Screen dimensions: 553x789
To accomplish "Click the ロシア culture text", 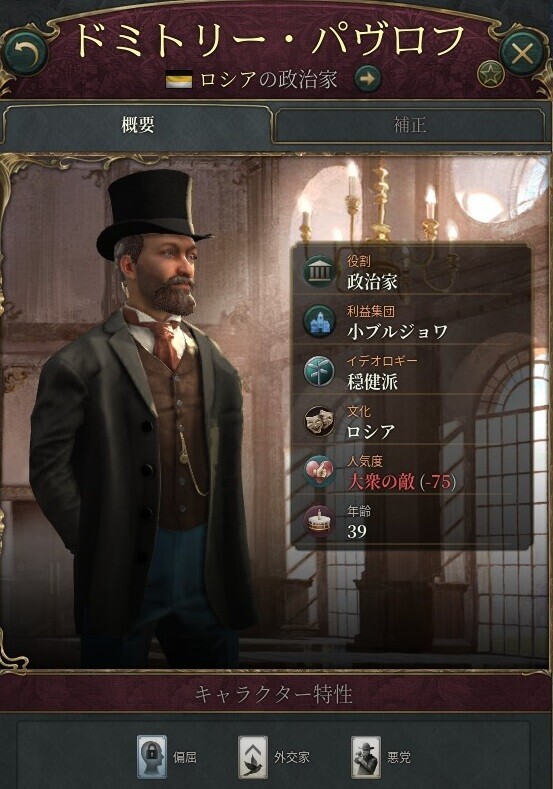I will click(371, 432).
